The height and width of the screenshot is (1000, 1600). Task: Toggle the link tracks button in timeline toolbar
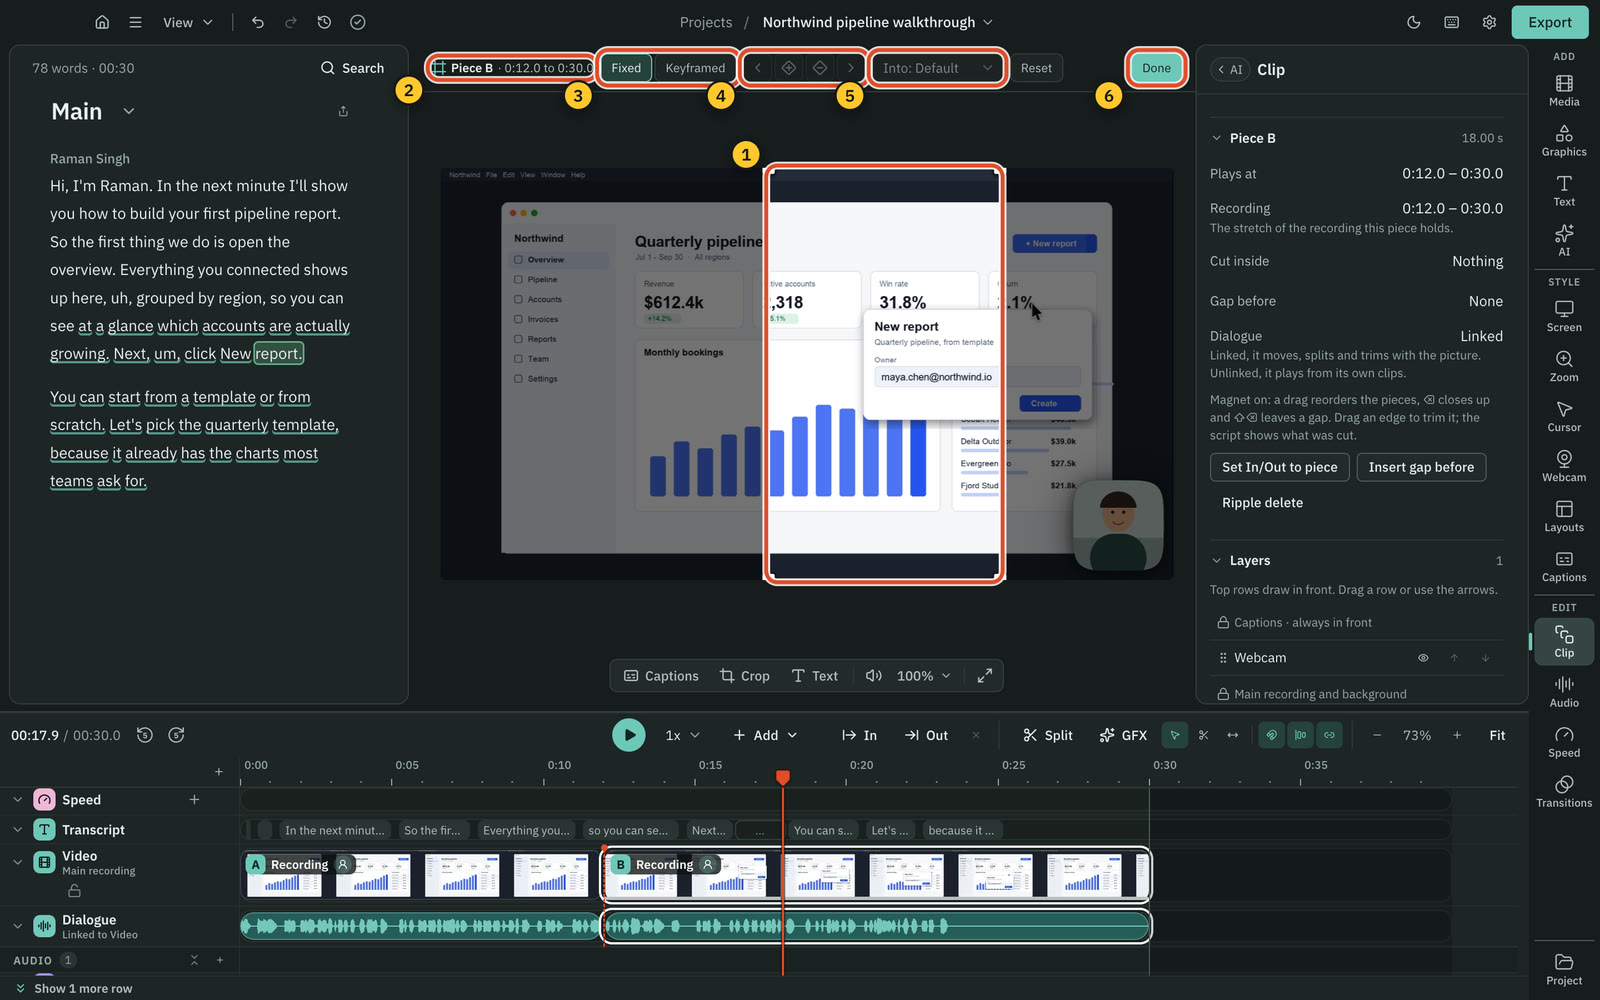(x=1329, y=735)
